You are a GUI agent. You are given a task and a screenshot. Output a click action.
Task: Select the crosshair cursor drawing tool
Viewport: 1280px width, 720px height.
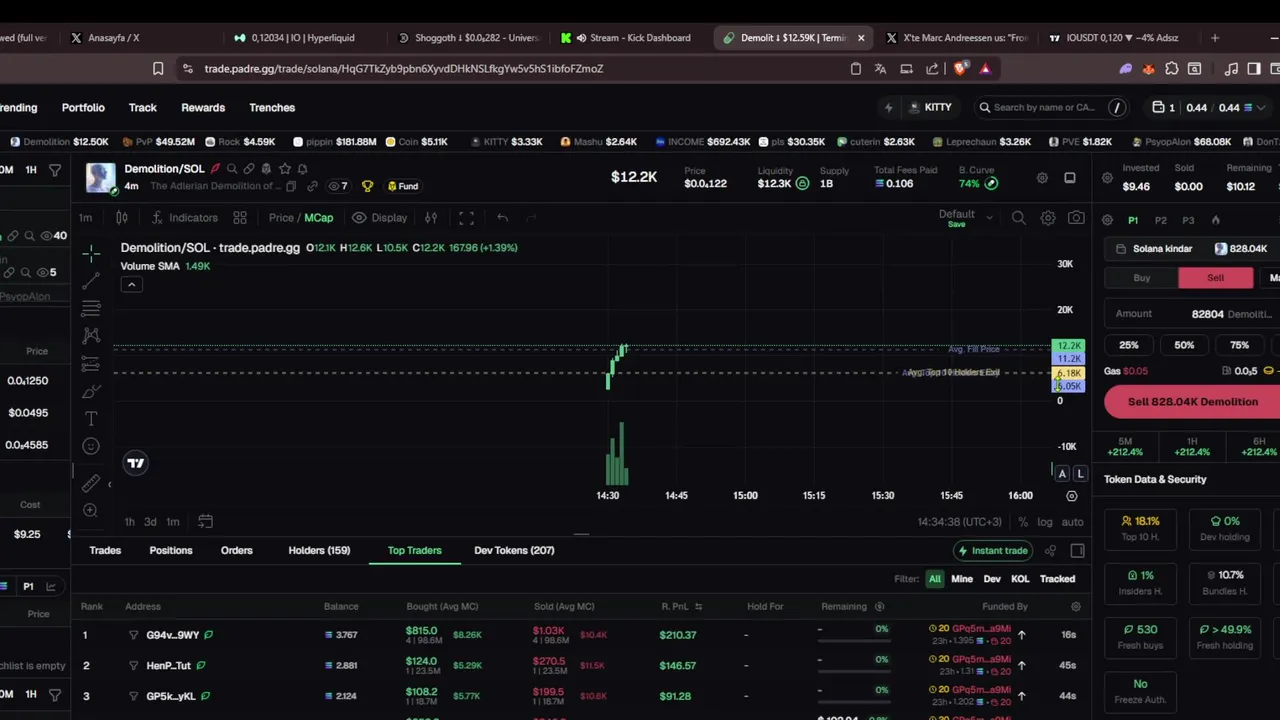point(91,254)
